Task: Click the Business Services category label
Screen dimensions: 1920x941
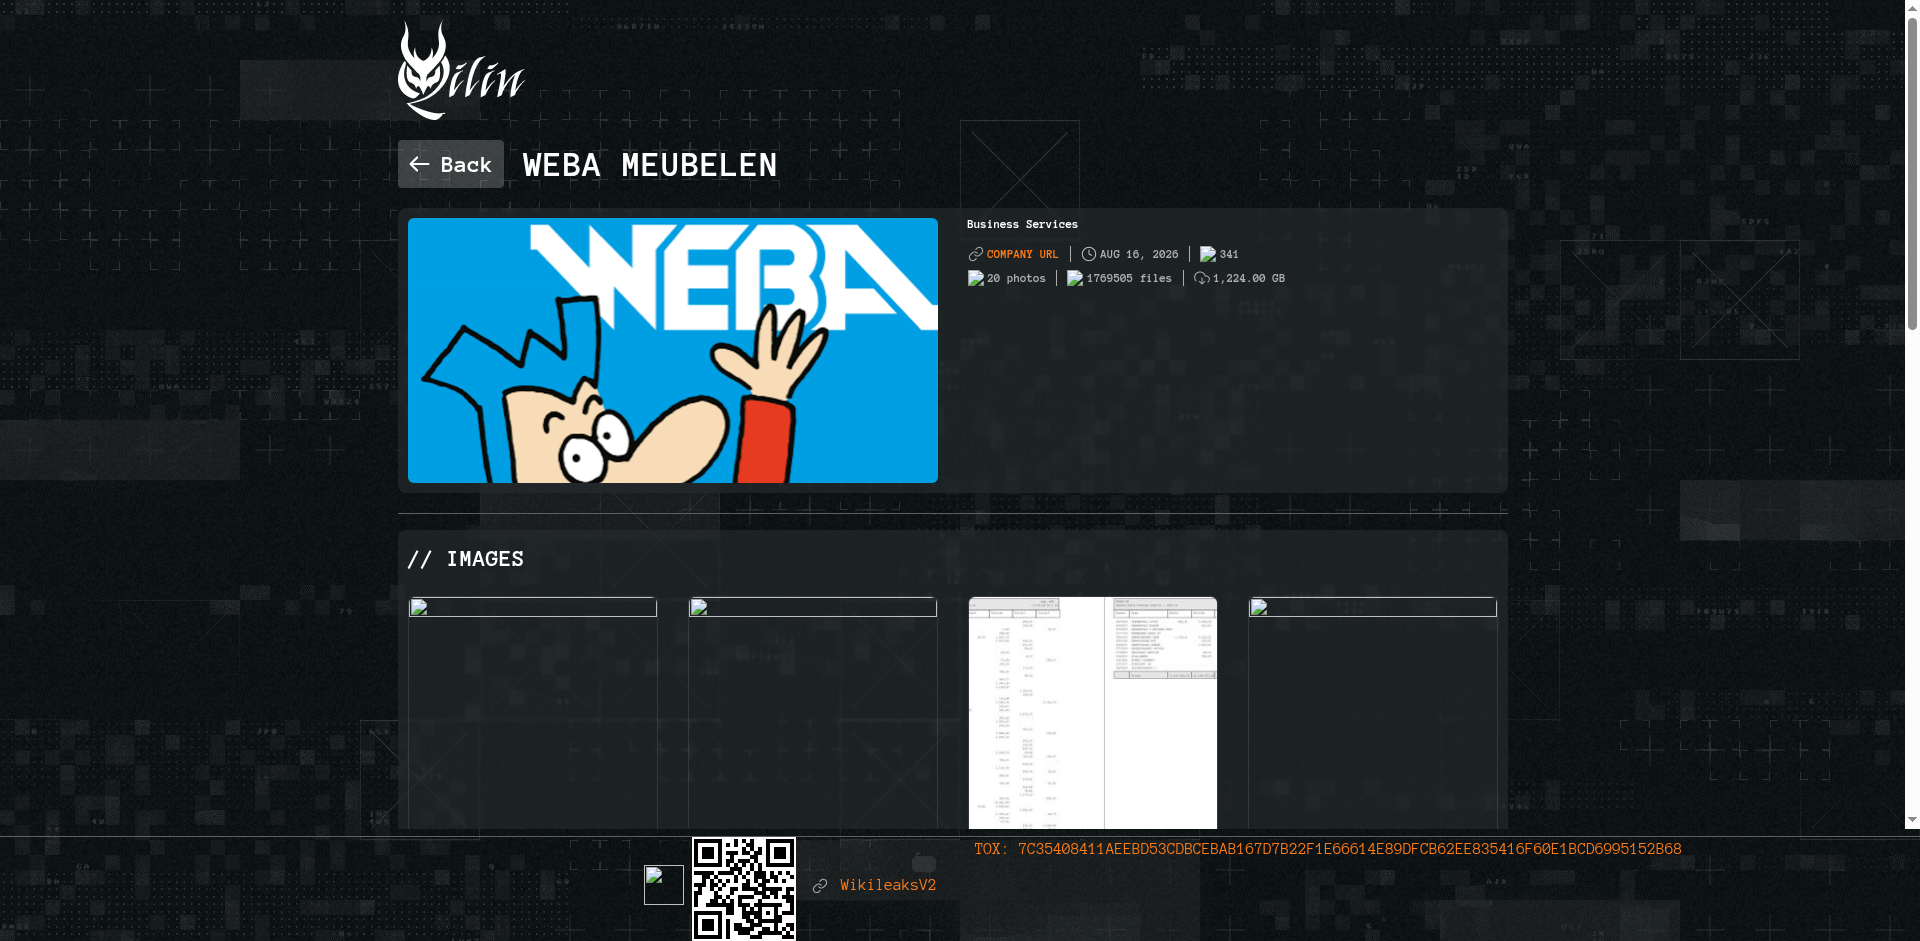Action: point(1022,224)
